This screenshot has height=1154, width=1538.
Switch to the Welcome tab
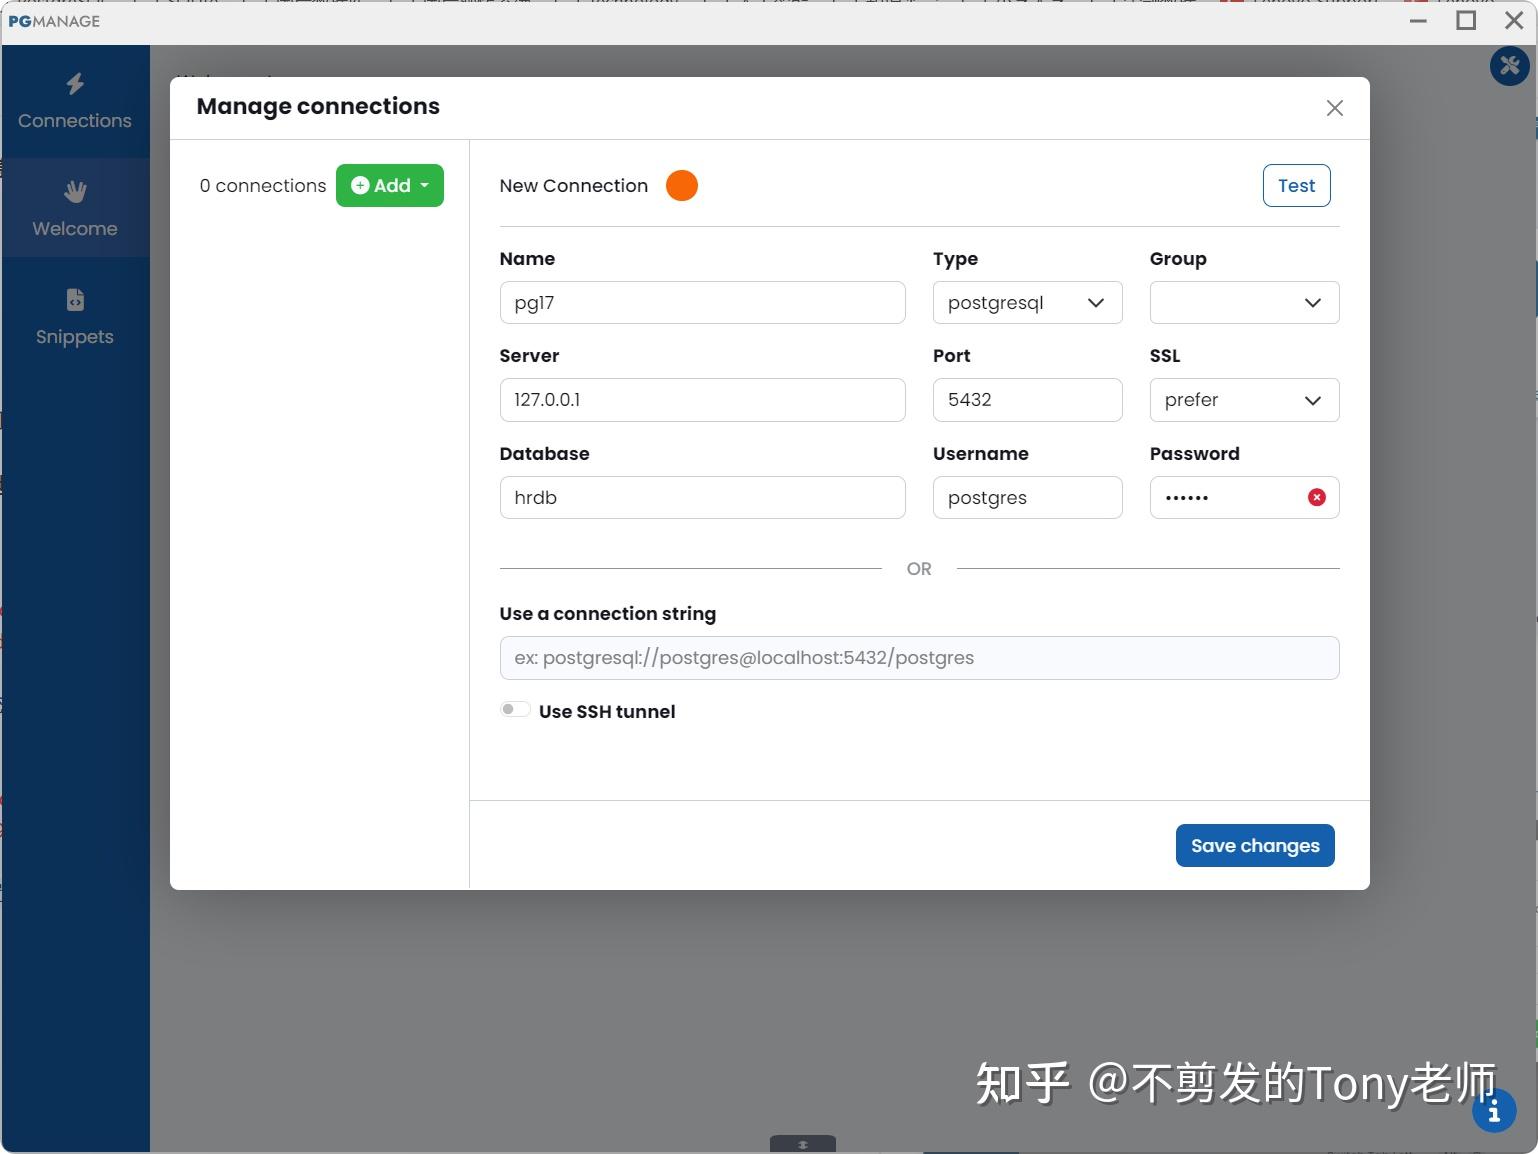tap(75, 208)
